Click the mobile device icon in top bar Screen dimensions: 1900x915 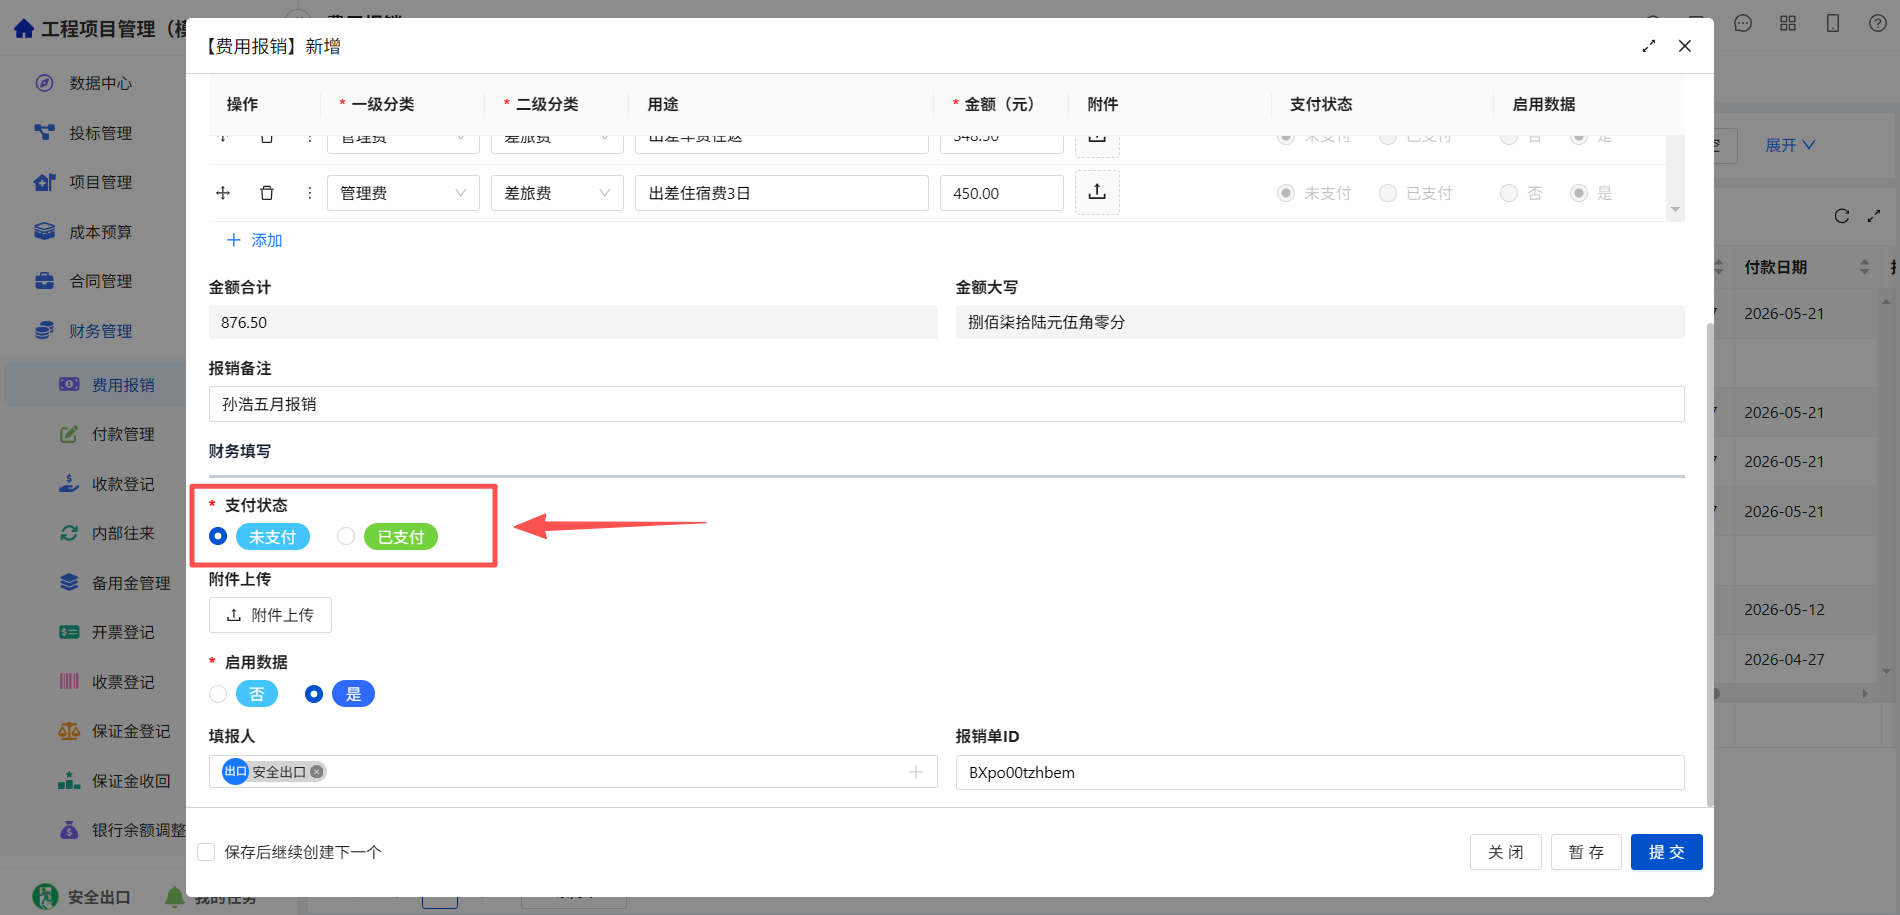pos(1833,23)
